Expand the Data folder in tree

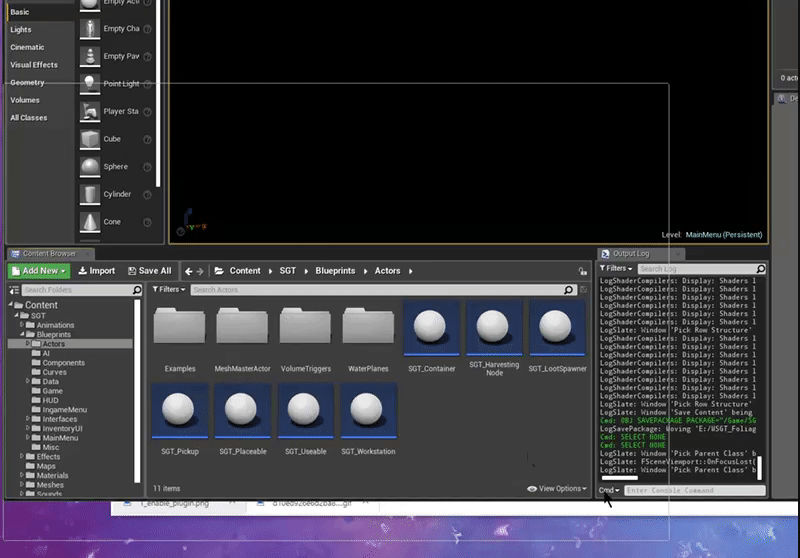tap(29, 381)
